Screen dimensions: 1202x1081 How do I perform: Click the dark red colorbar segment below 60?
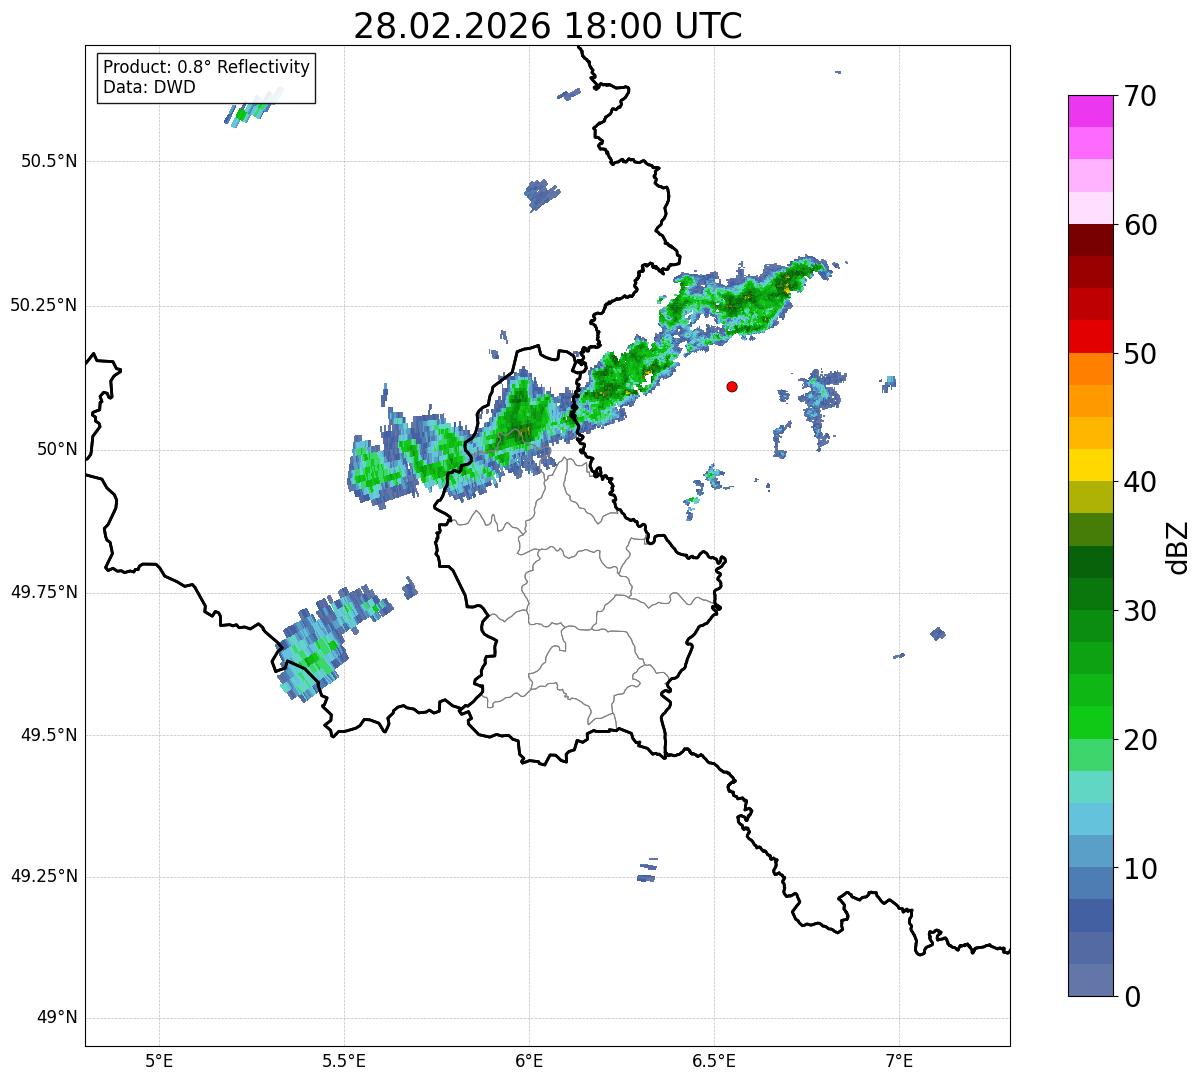pos(1091,240)
